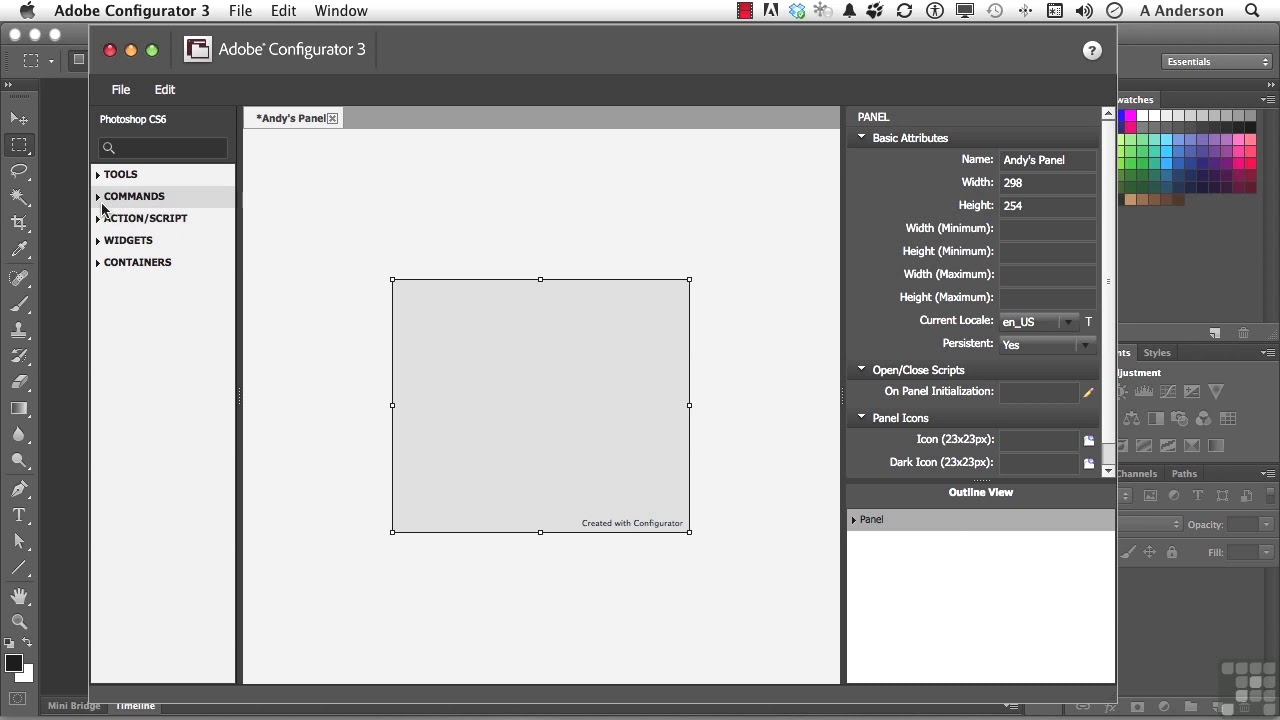This screenshot has height=720, width=1280.
Task: Select the Pen tool in Photoshop toolbar
Action: tap(19, 489)
